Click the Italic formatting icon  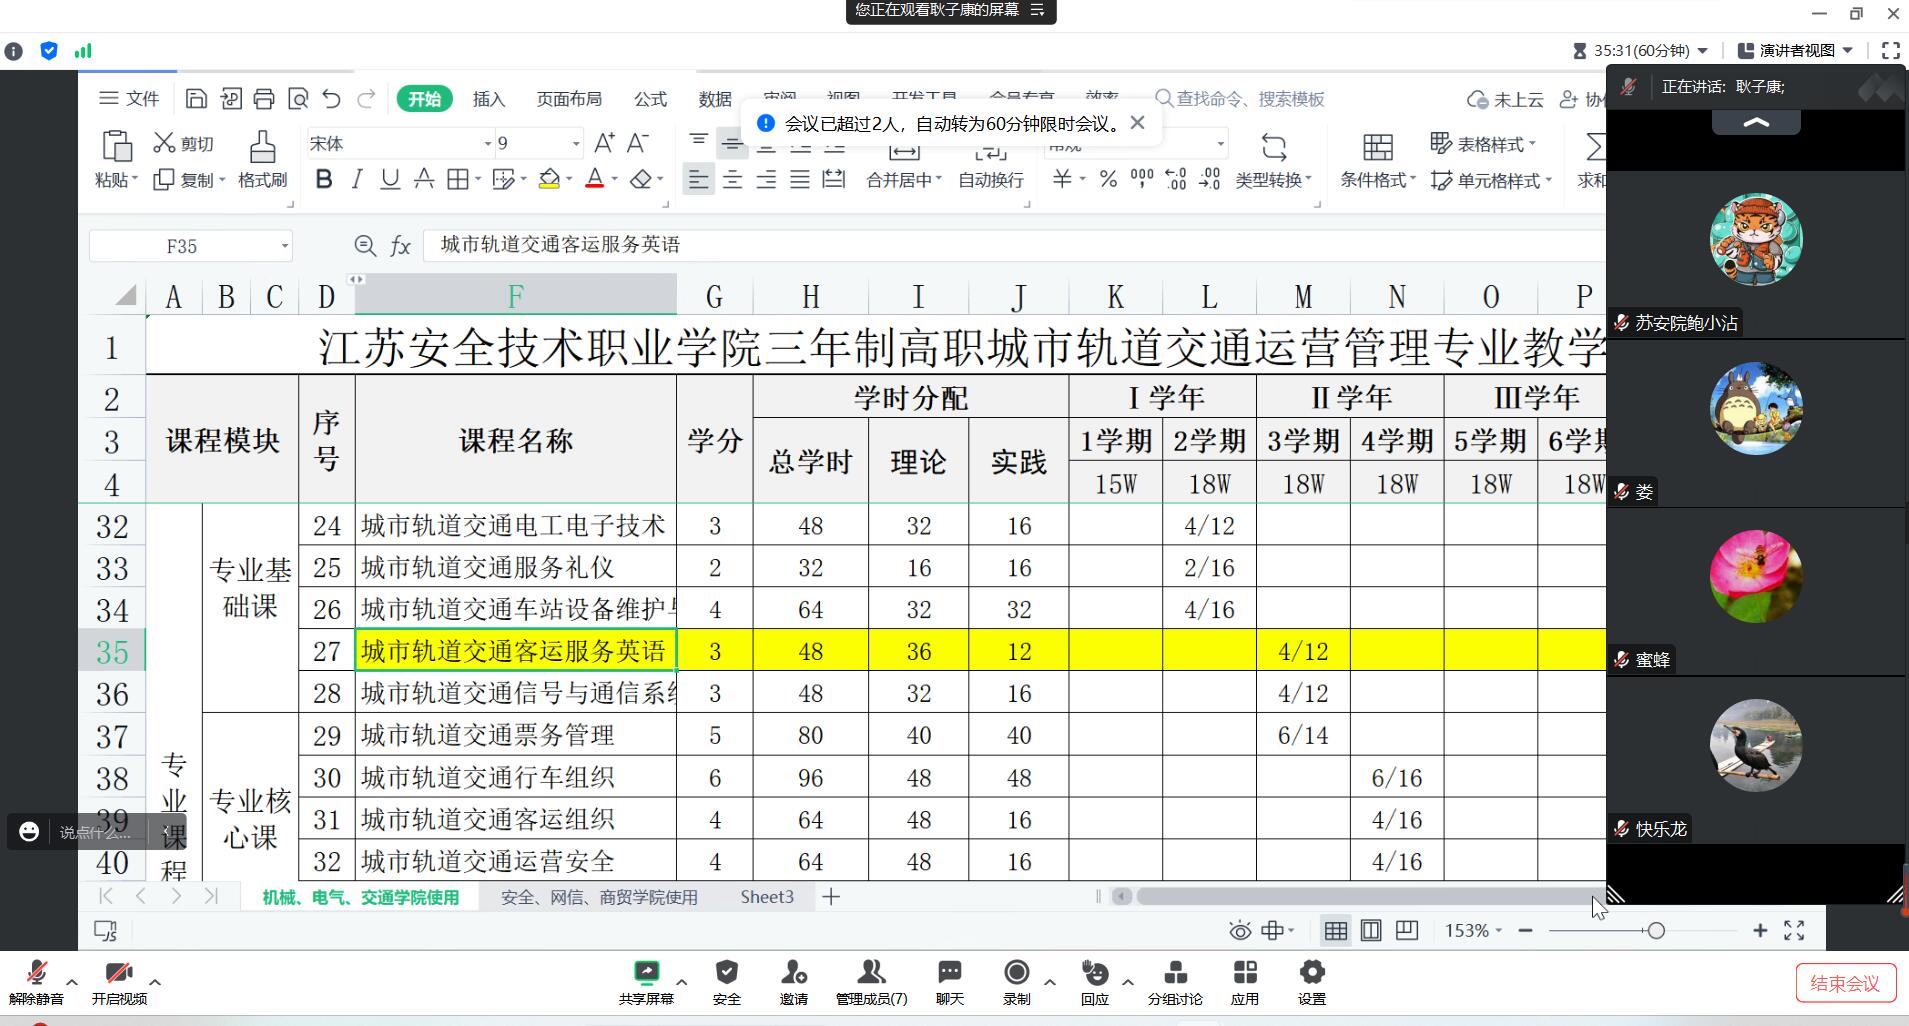tap(357, 179)
